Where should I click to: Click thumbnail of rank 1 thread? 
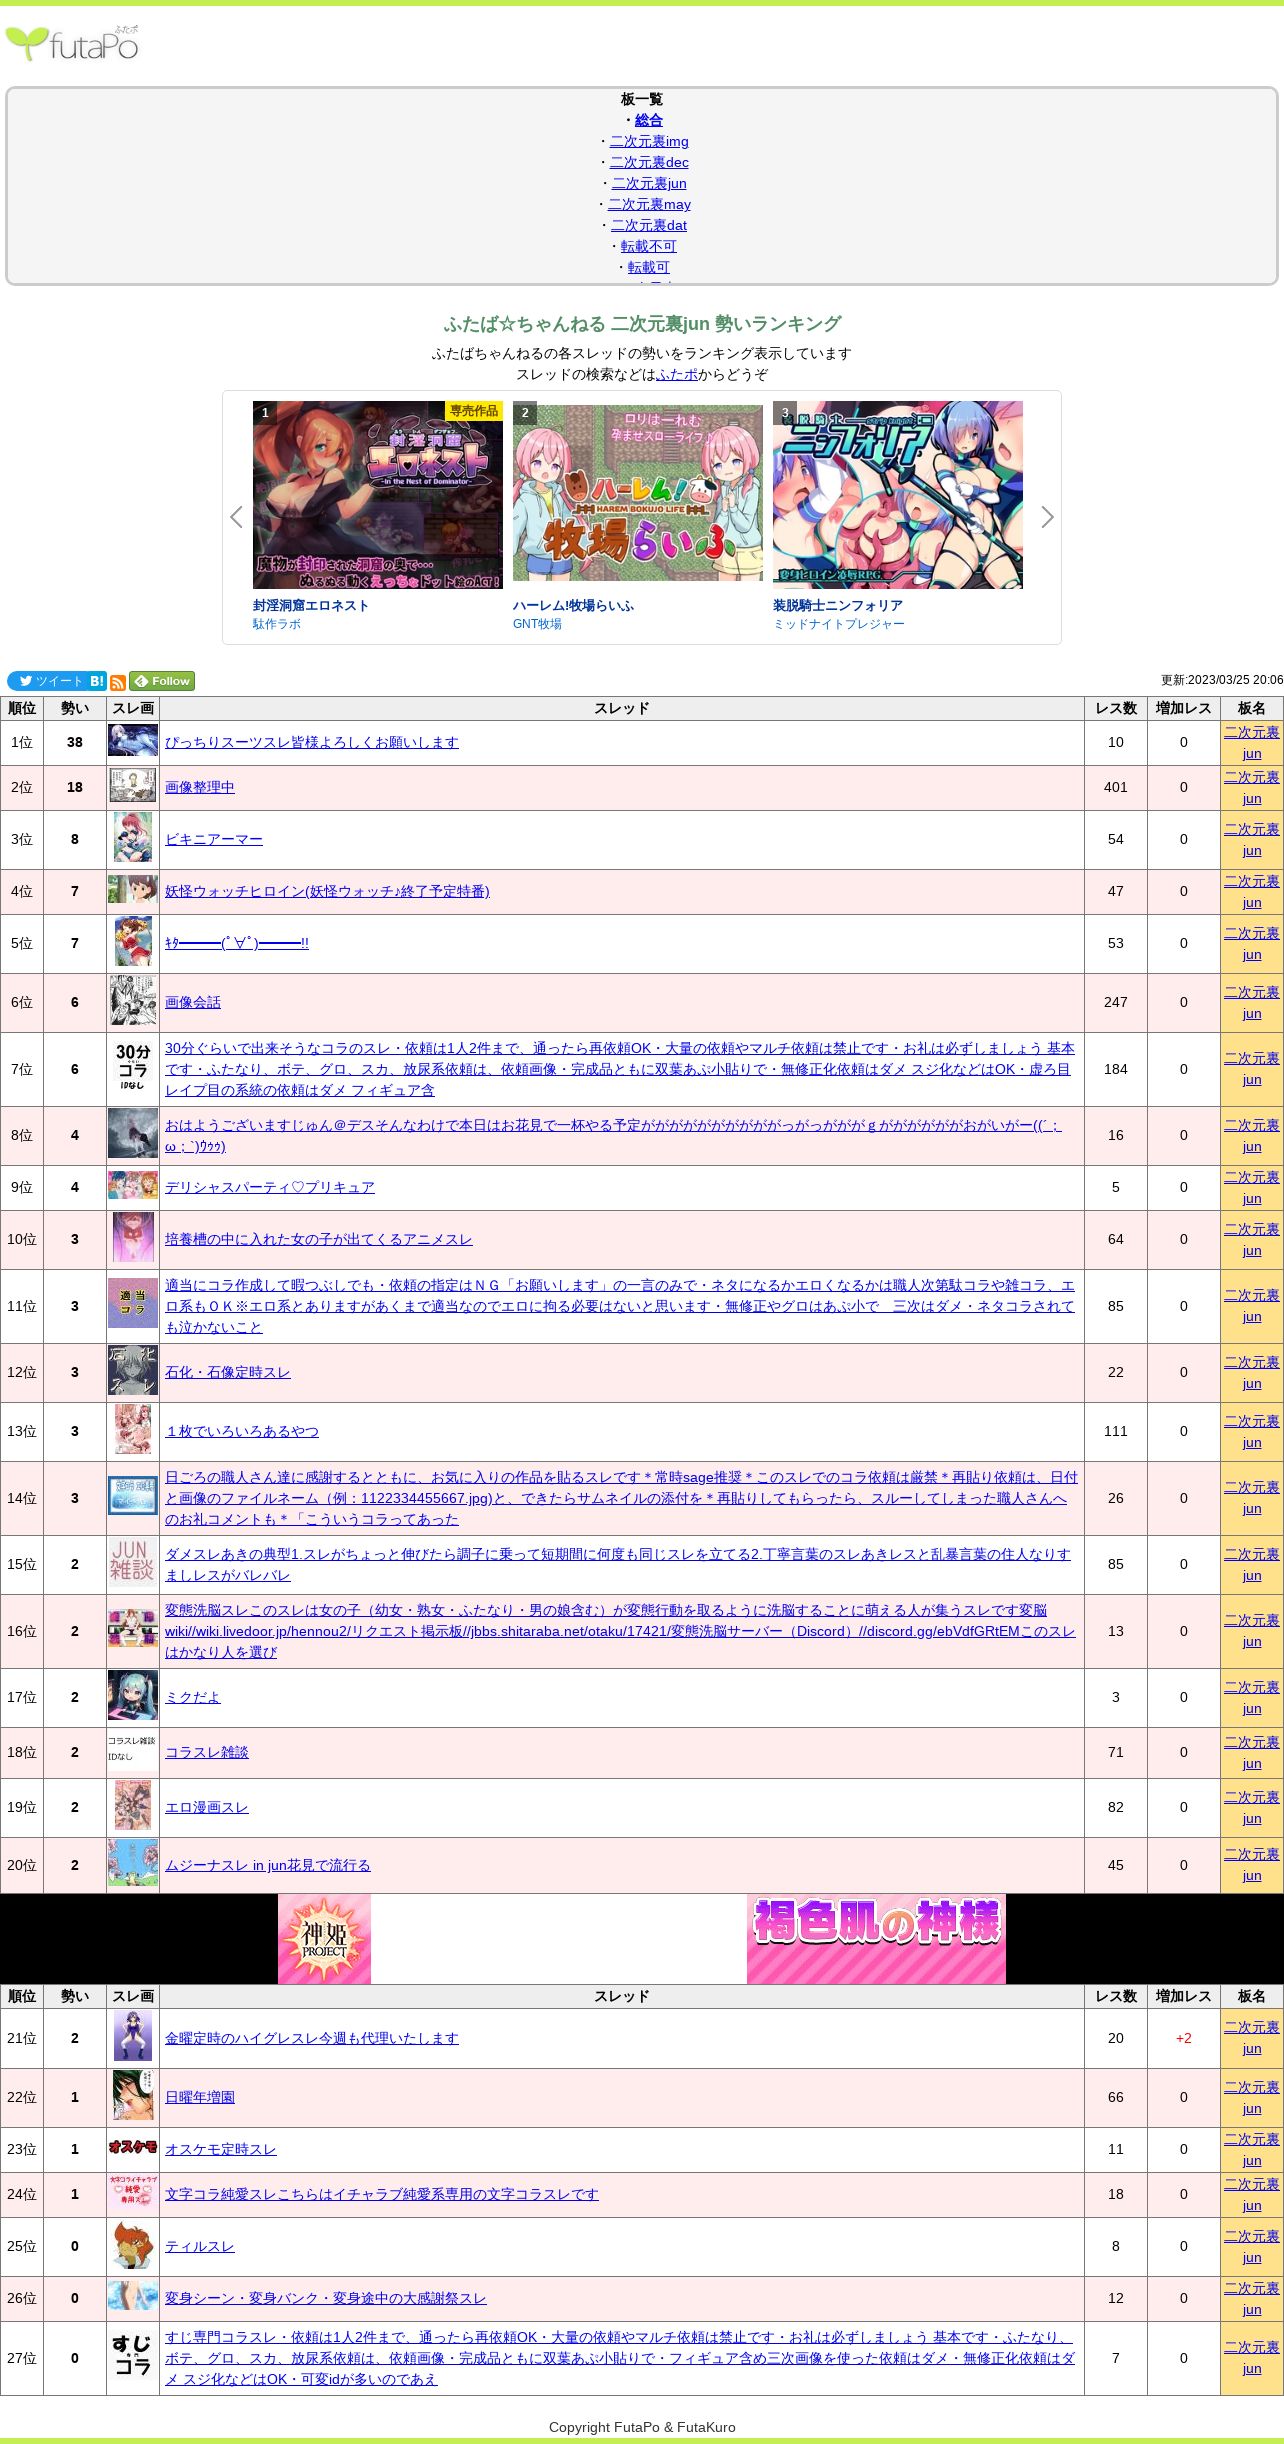133,740
